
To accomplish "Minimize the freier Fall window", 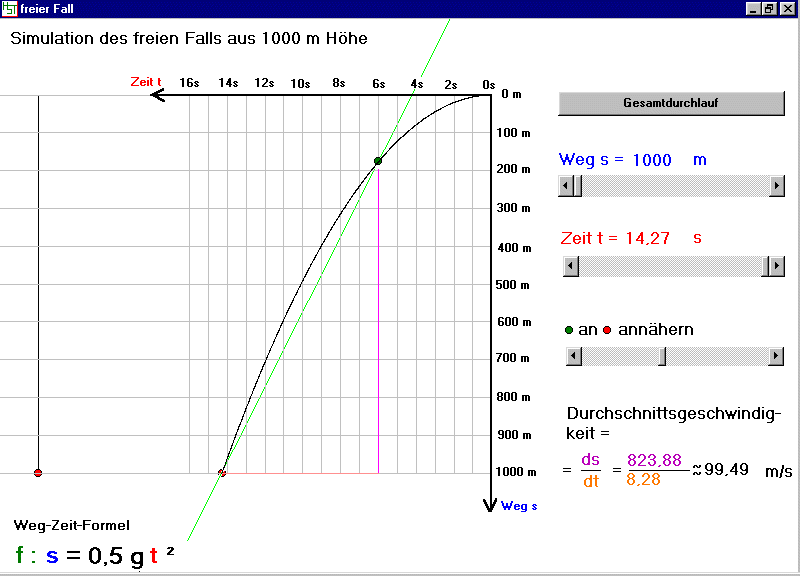I will 753,9.
